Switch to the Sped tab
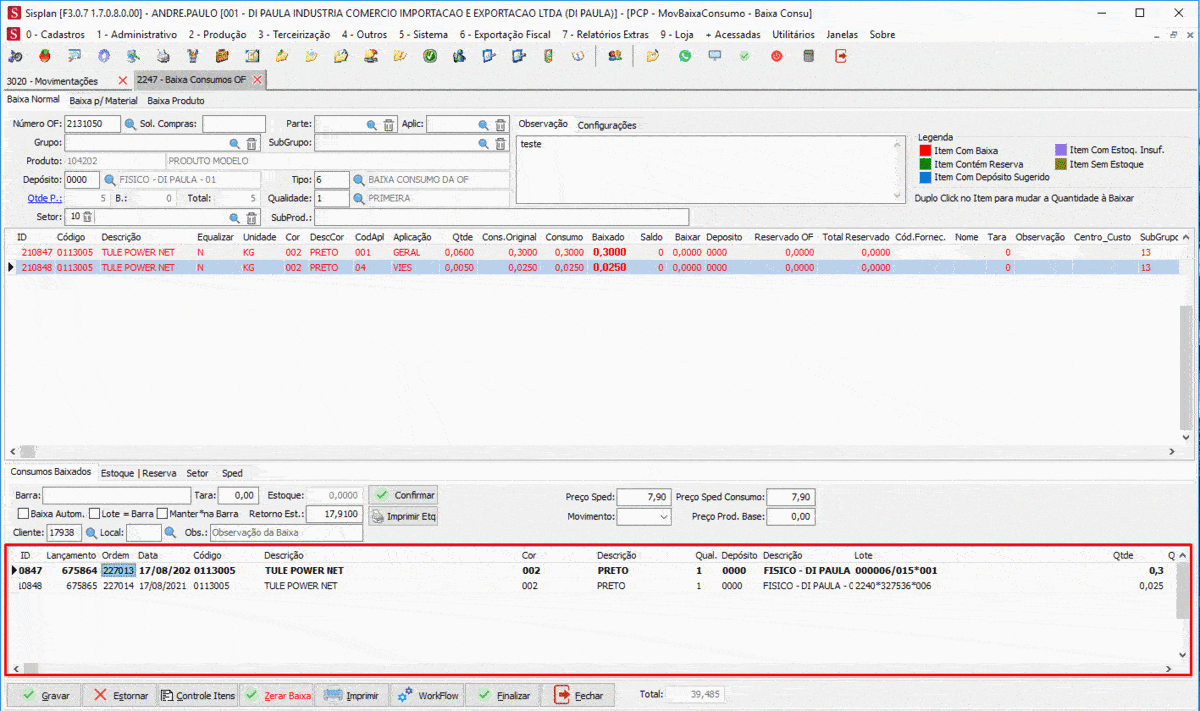 232,473
